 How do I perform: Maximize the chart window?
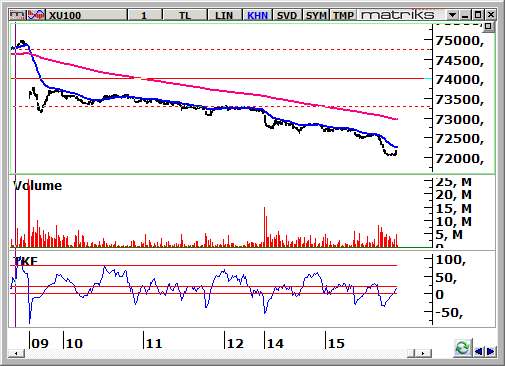pyautogui.click(x=478, y=15)
